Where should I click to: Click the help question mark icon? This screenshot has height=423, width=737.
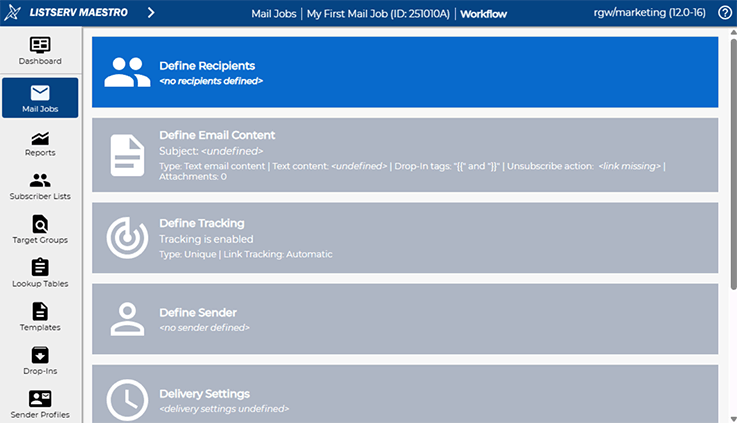725,13
